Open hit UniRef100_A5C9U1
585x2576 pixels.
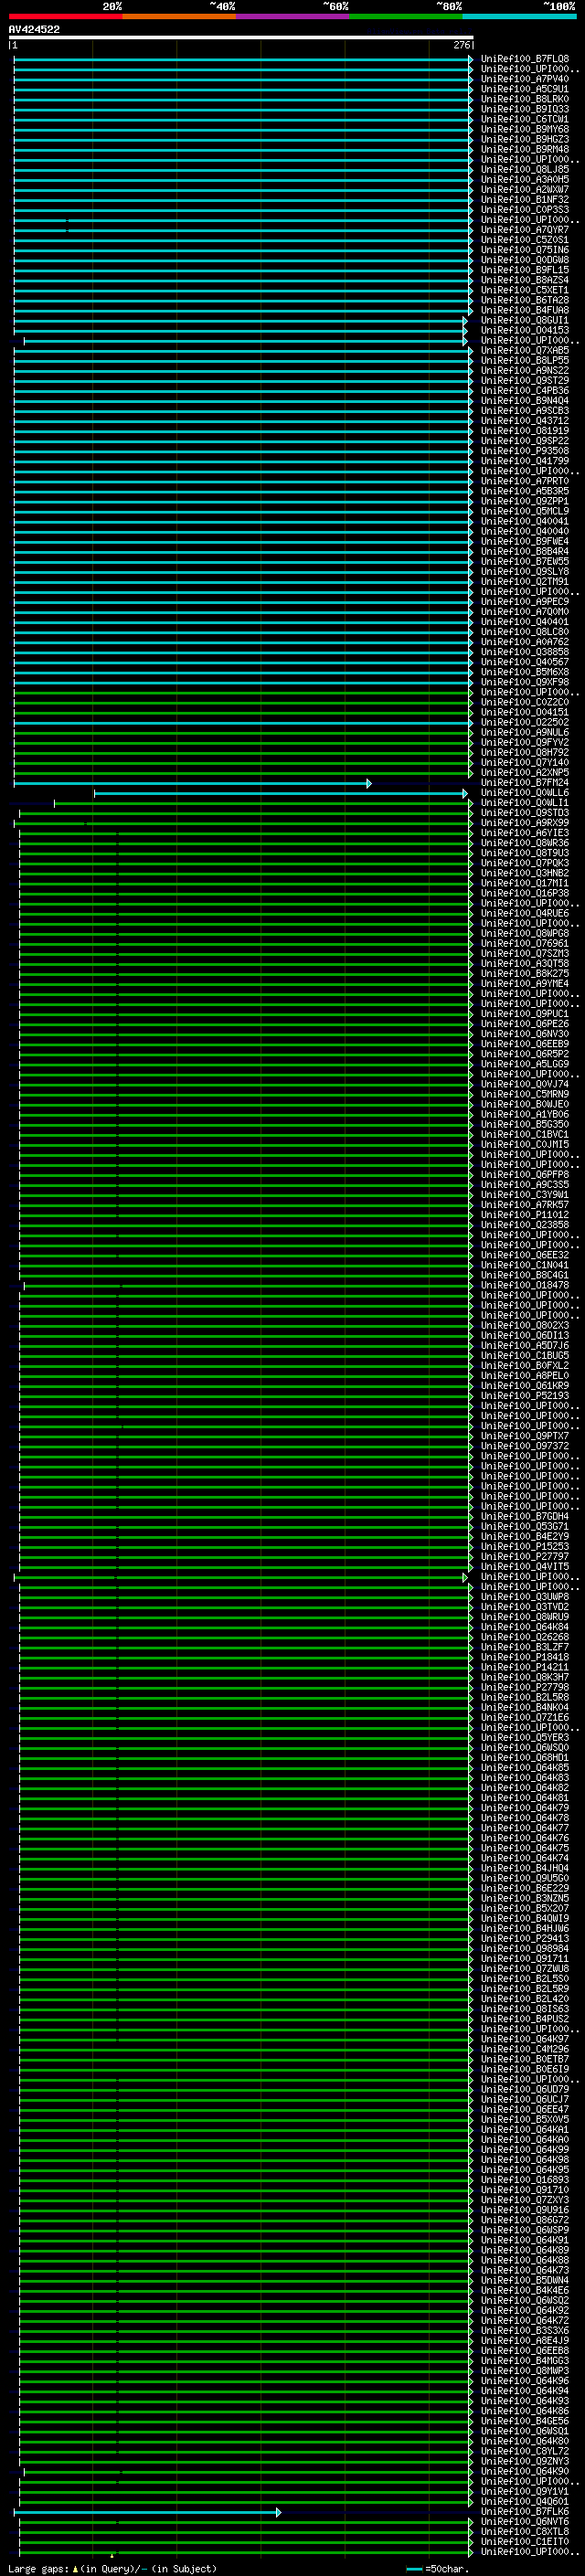[525, 89]
